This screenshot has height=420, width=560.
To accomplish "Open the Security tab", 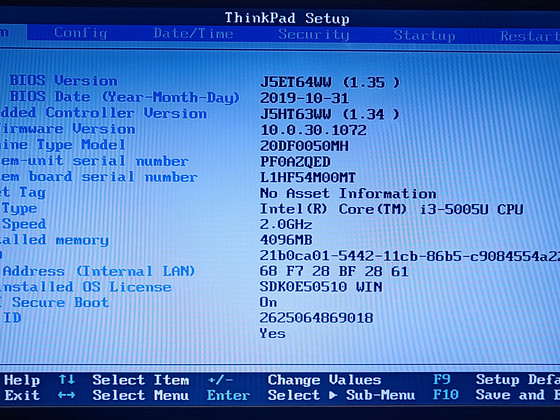I will click(x=314, y=35).
